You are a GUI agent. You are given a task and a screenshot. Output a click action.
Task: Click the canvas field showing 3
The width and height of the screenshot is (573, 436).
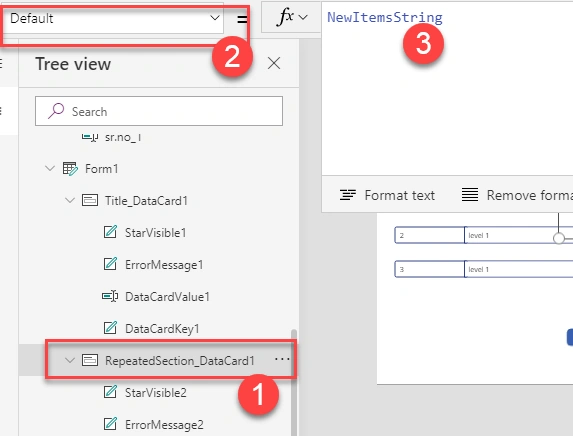click(x=429, y=269)
